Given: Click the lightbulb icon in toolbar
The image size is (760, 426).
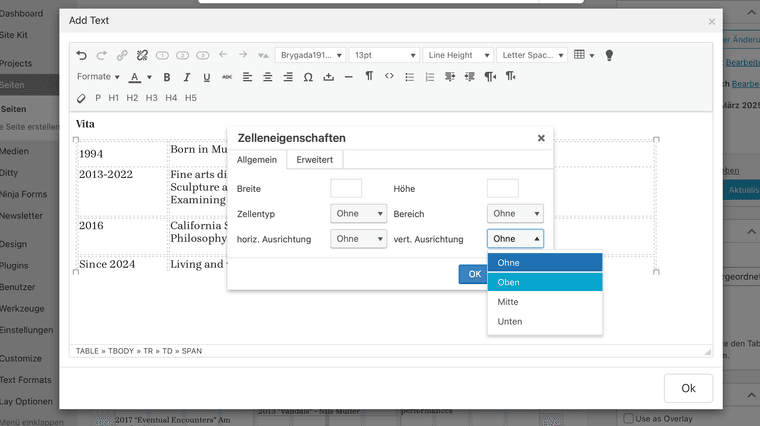Looking at the screenshot, I should pos(609,55).
